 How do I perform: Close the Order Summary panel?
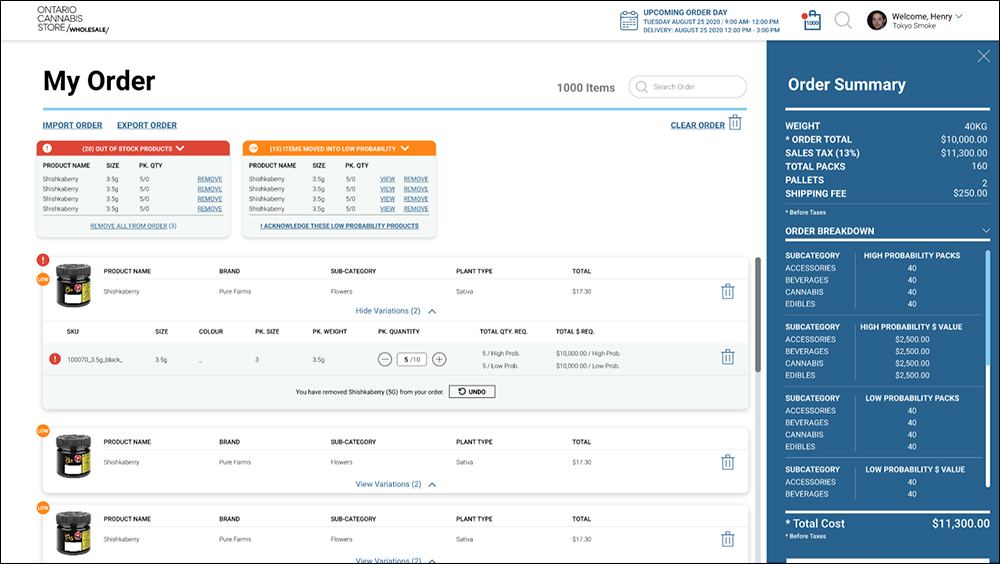983,57
